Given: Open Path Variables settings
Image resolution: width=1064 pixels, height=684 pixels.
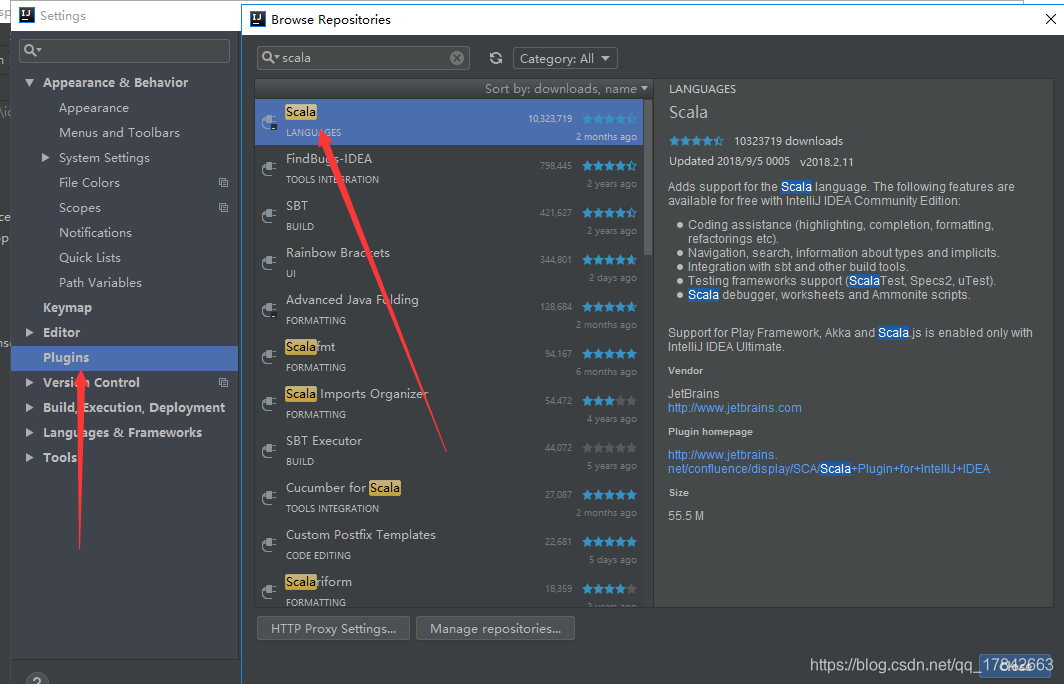Looking at the screenshot, I should pyautogui.click(x=100, y=283).
